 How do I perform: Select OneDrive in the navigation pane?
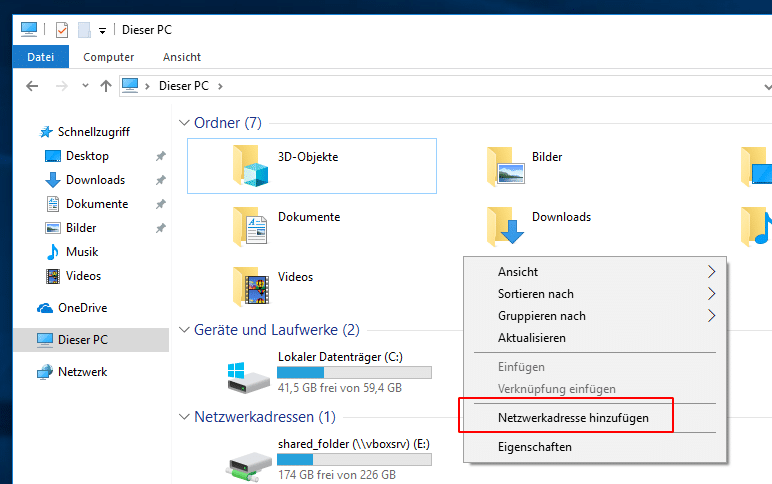pyautogui.click(x=82, y=308)
